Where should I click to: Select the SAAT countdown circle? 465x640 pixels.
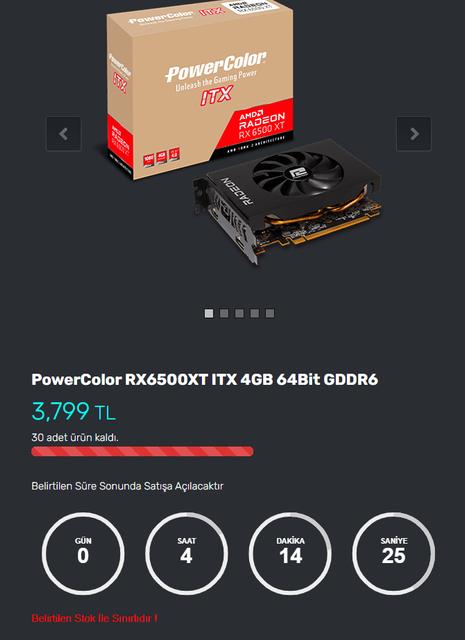coord(186,553)
